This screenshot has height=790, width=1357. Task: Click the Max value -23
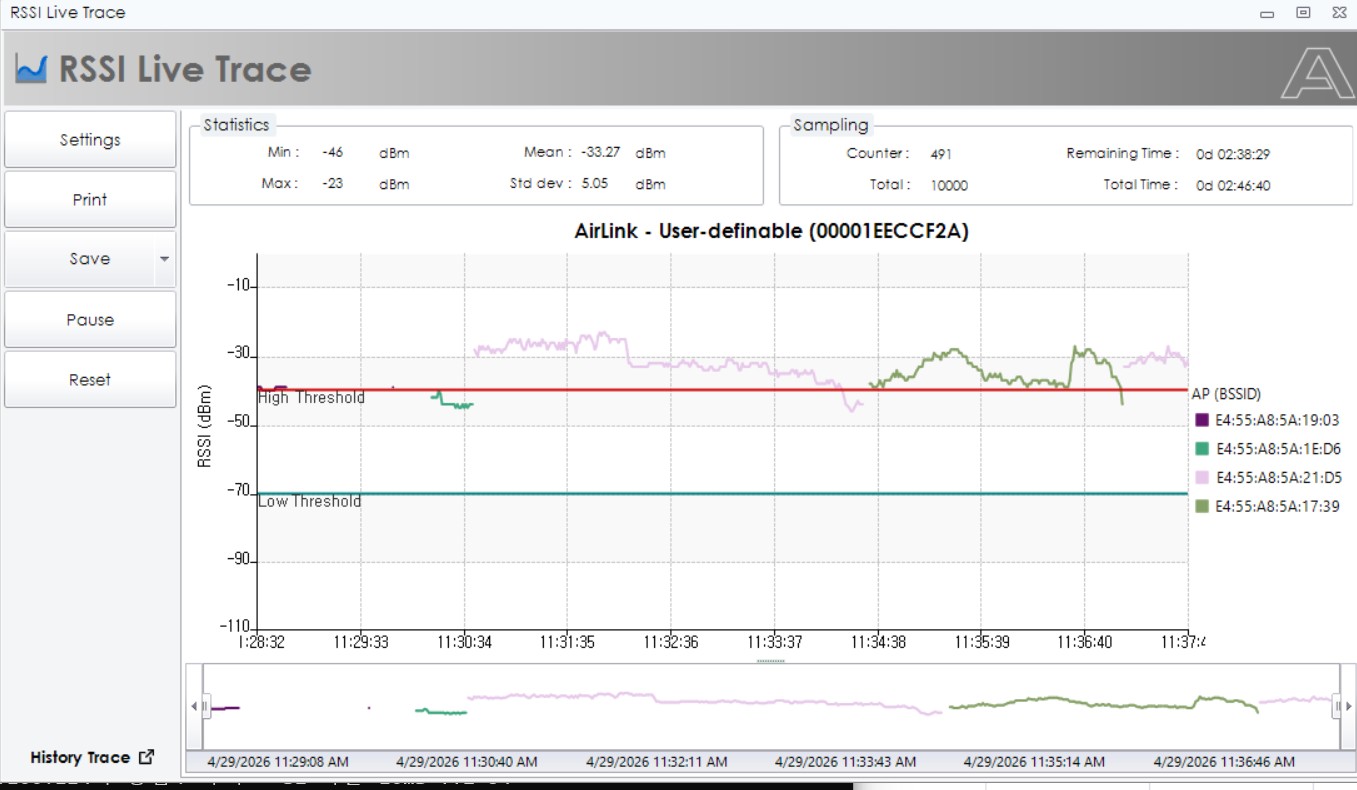pyautogui.click(x=333, y=184)
